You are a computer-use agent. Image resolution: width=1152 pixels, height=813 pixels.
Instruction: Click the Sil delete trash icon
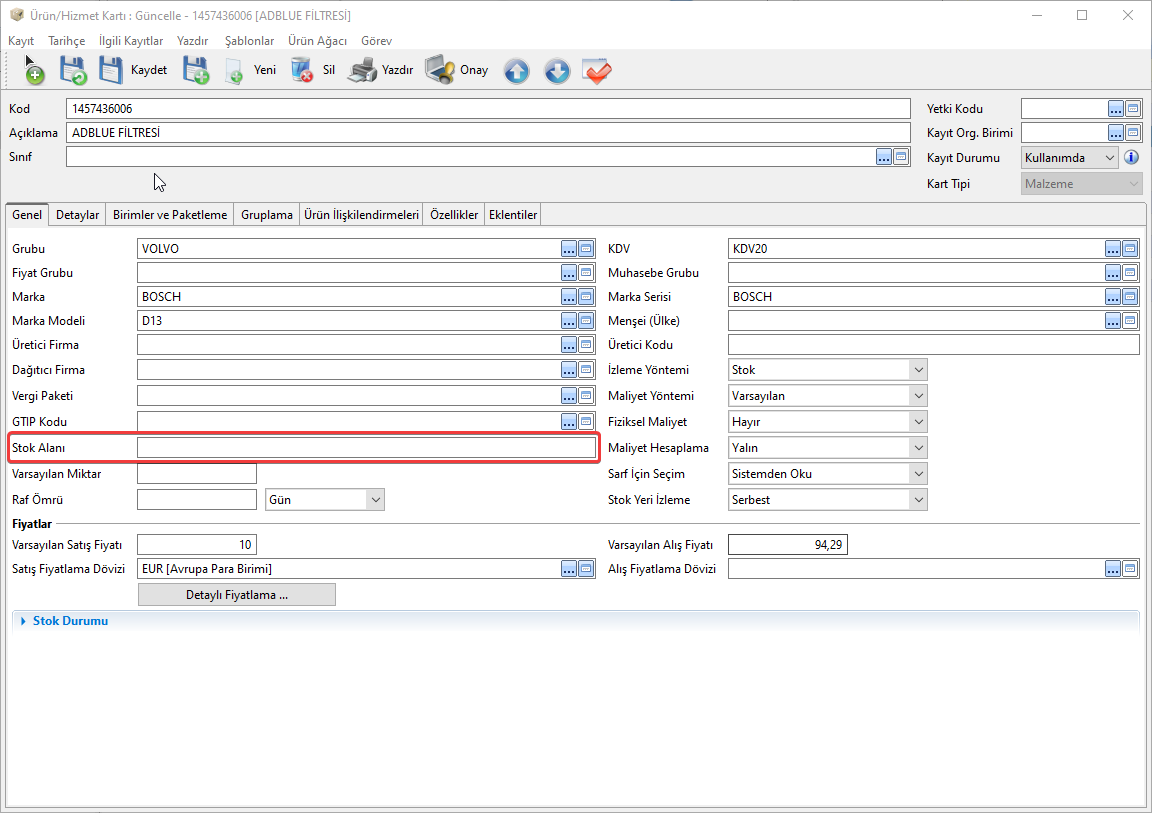[301, 71]
